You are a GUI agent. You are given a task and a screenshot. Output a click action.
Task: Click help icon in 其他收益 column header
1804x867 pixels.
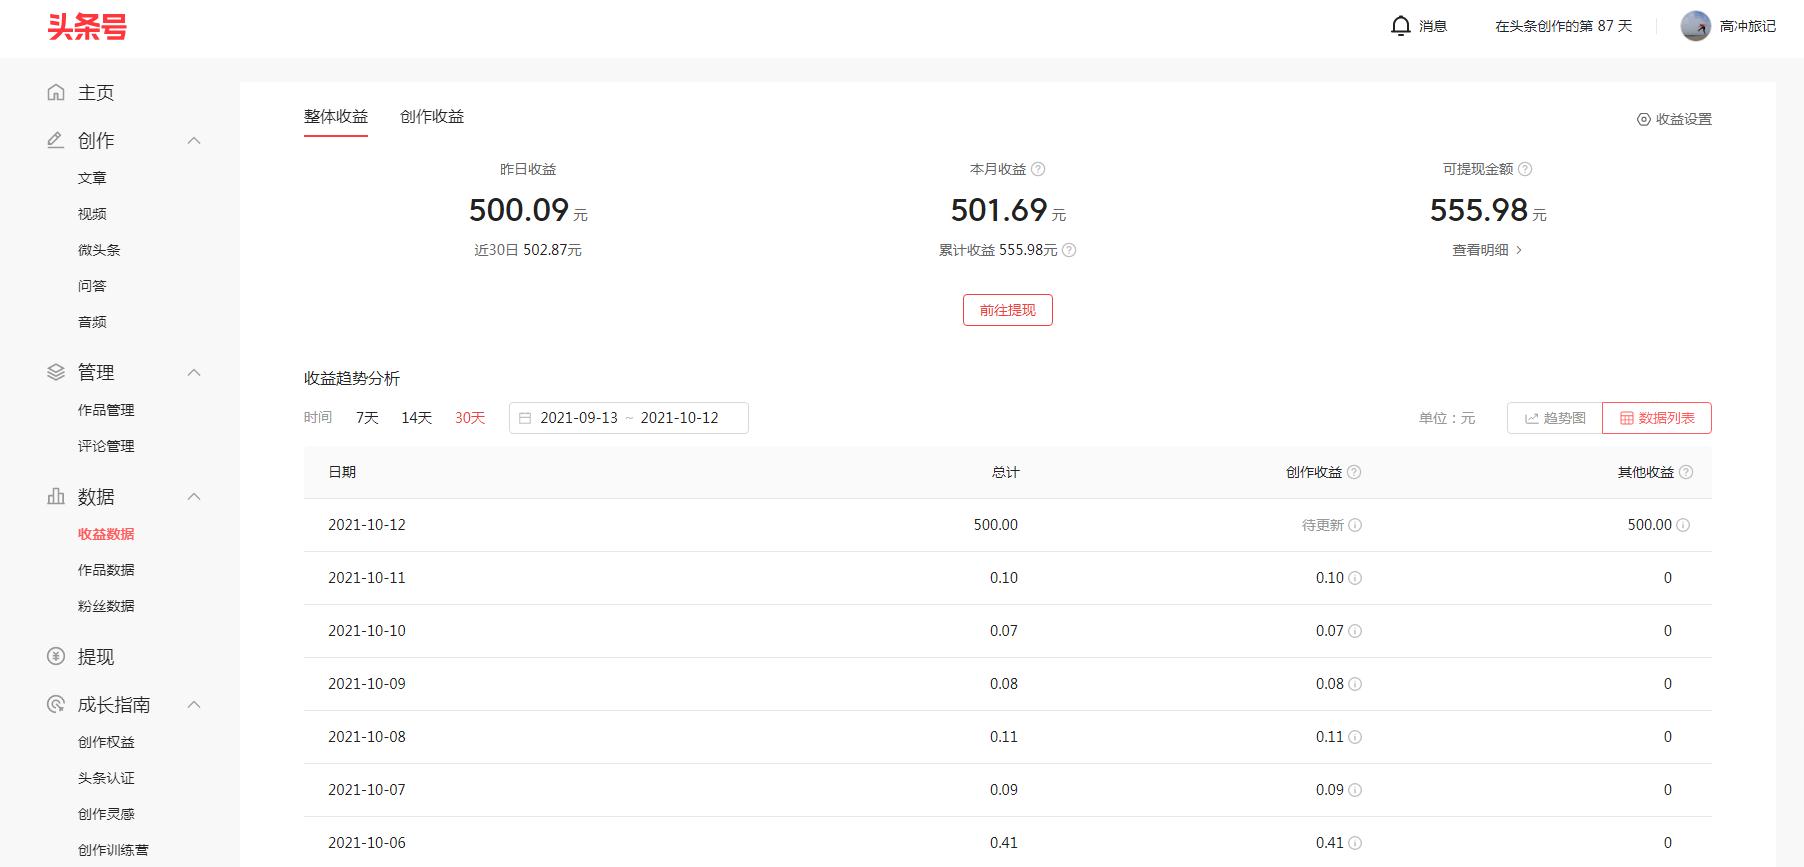pyautogui.click(x=1686, y=472)
